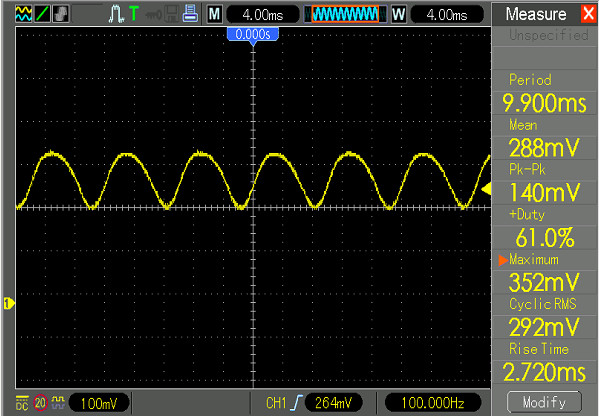Click the pulse trigger icon
Image resolution: width=599 pixels, height=416 pixels.
(116, 14)
